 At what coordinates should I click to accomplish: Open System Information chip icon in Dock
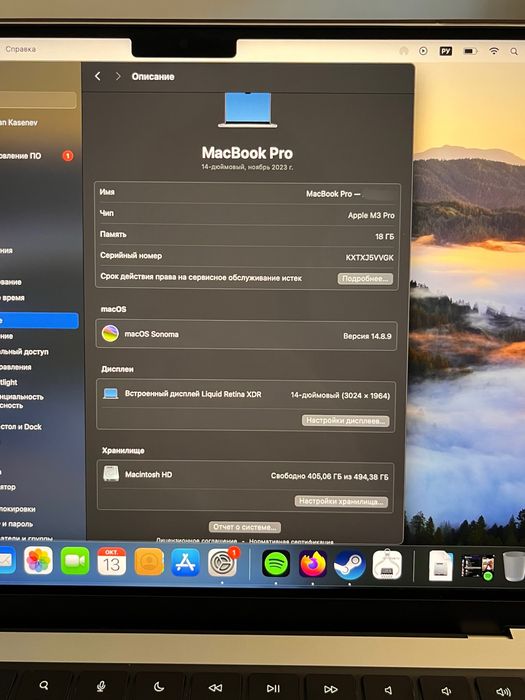387,565
